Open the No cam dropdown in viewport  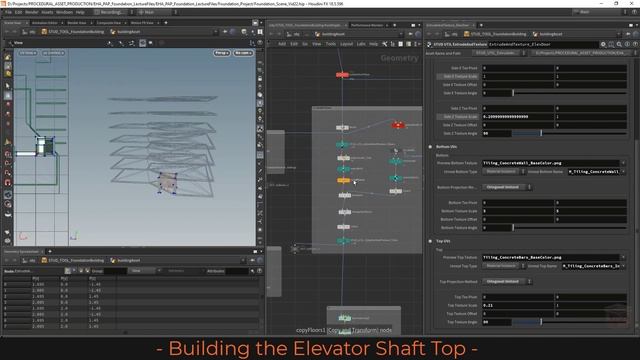pyautogui.click(x=243, y=53)
